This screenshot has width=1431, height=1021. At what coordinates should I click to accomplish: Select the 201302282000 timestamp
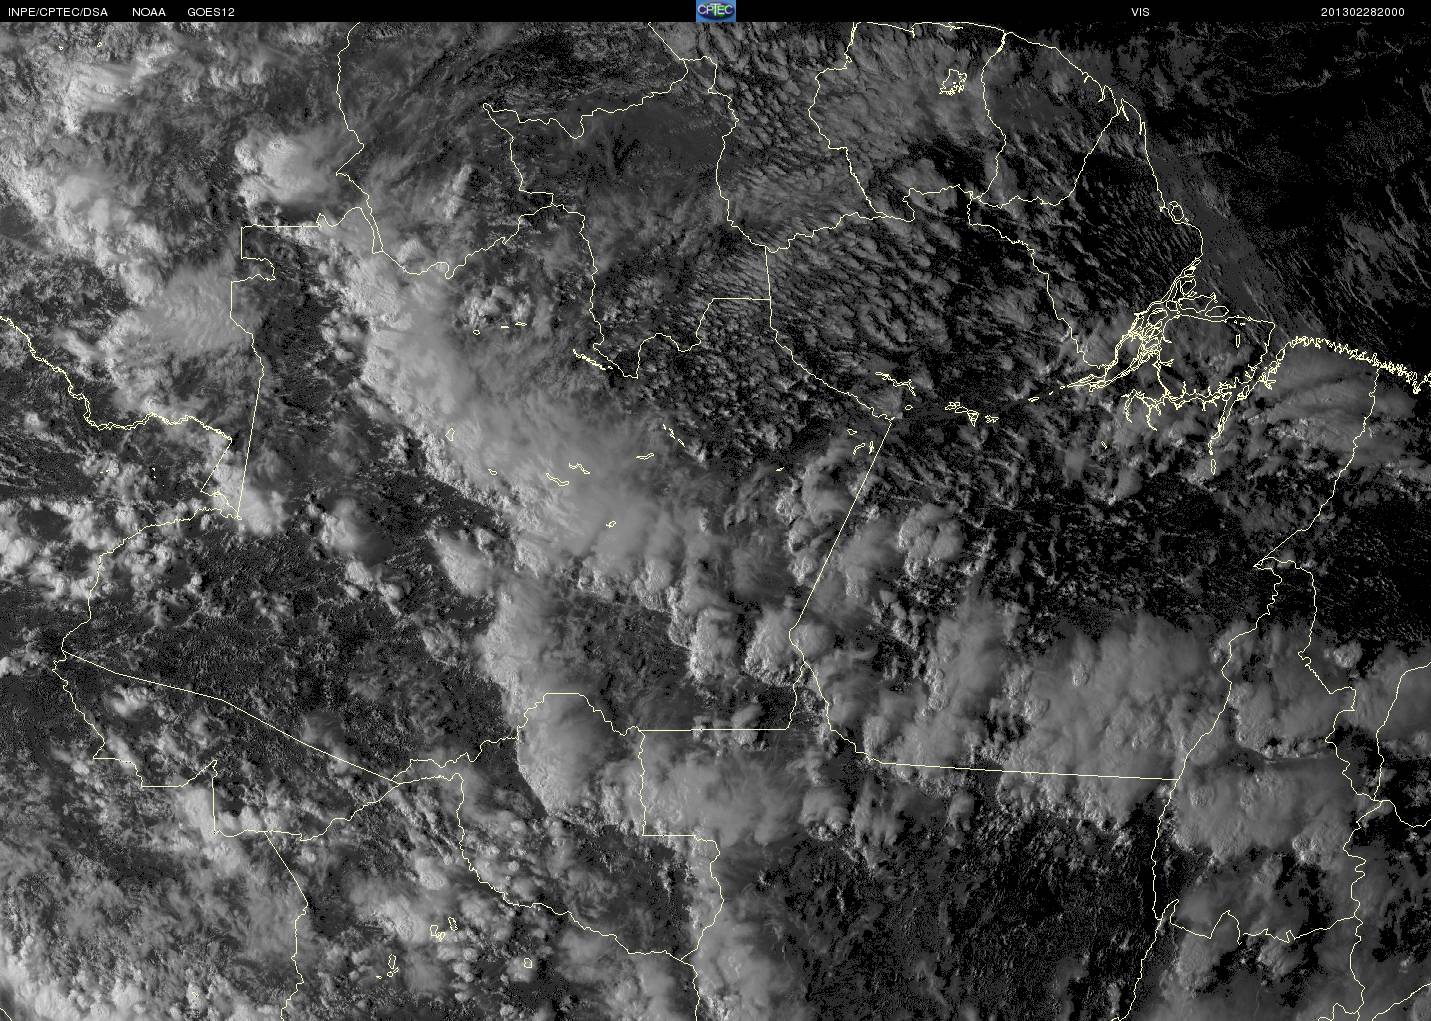pyautogui.click(x=1363, y=12)
